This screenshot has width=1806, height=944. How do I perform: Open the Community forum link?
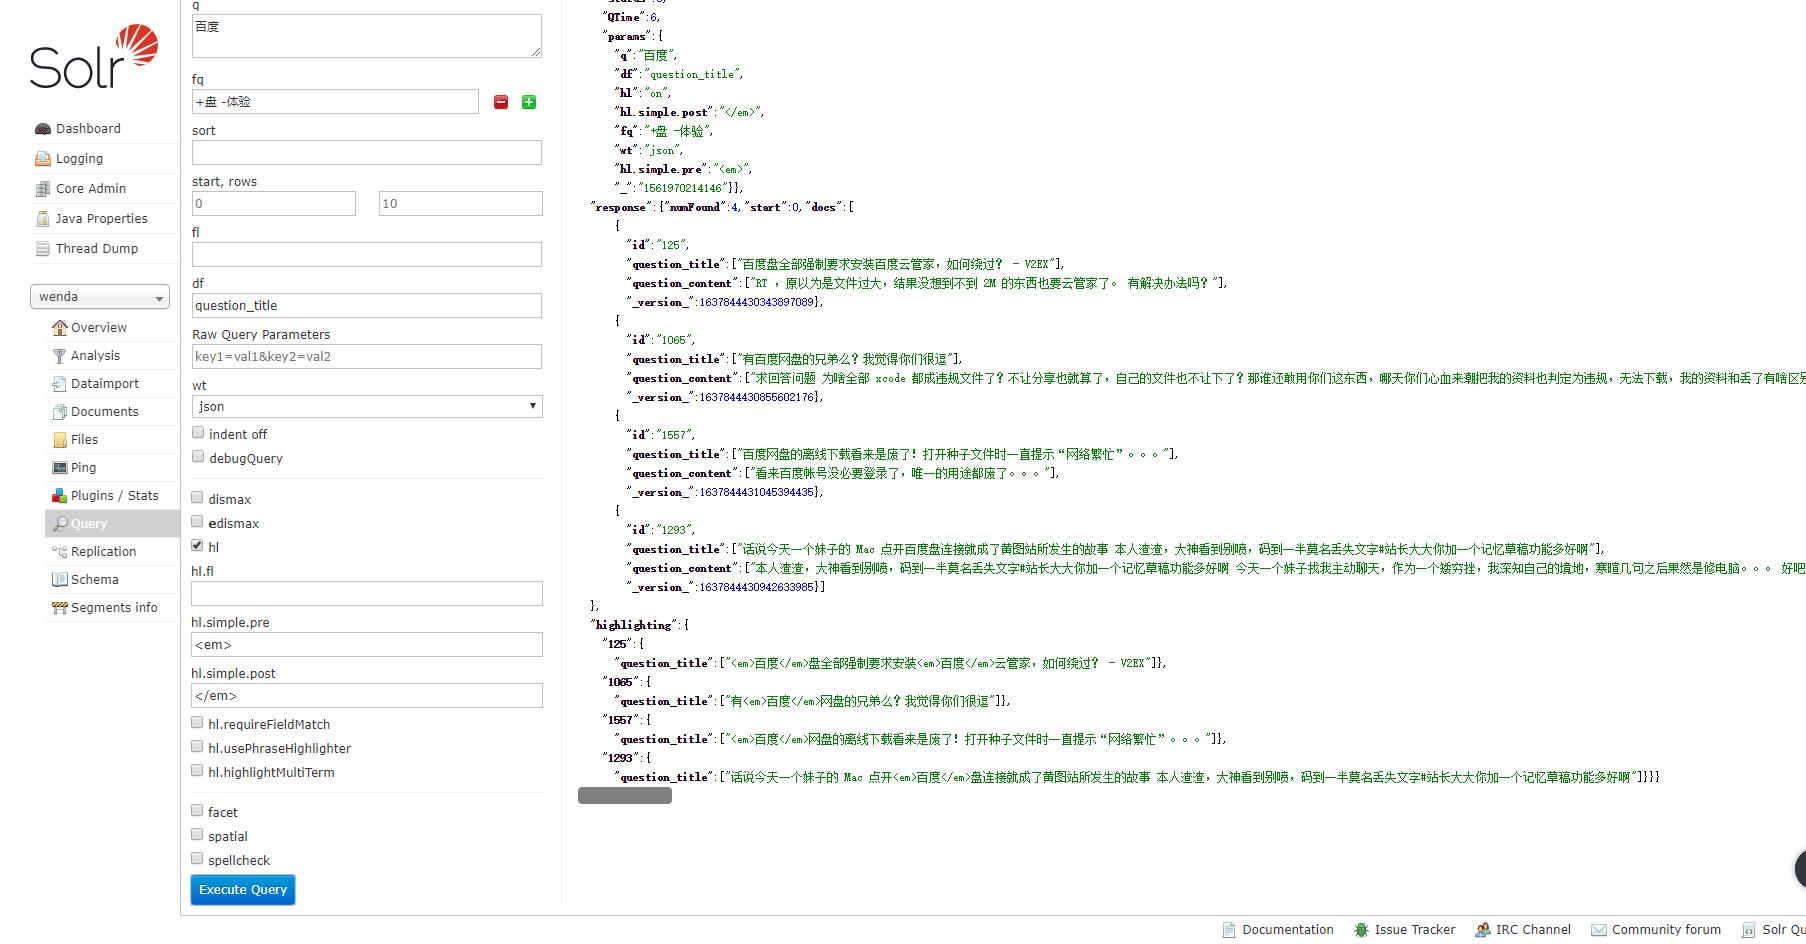click(x=1666, y=930)
